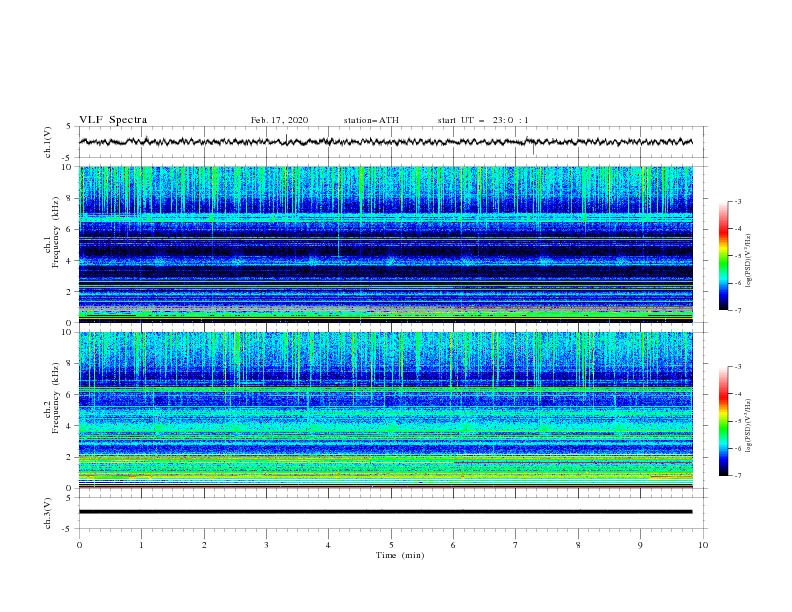Click the "start UT = 23:0 :1" text
Screen dimensions: 792x612
(483, 120)
